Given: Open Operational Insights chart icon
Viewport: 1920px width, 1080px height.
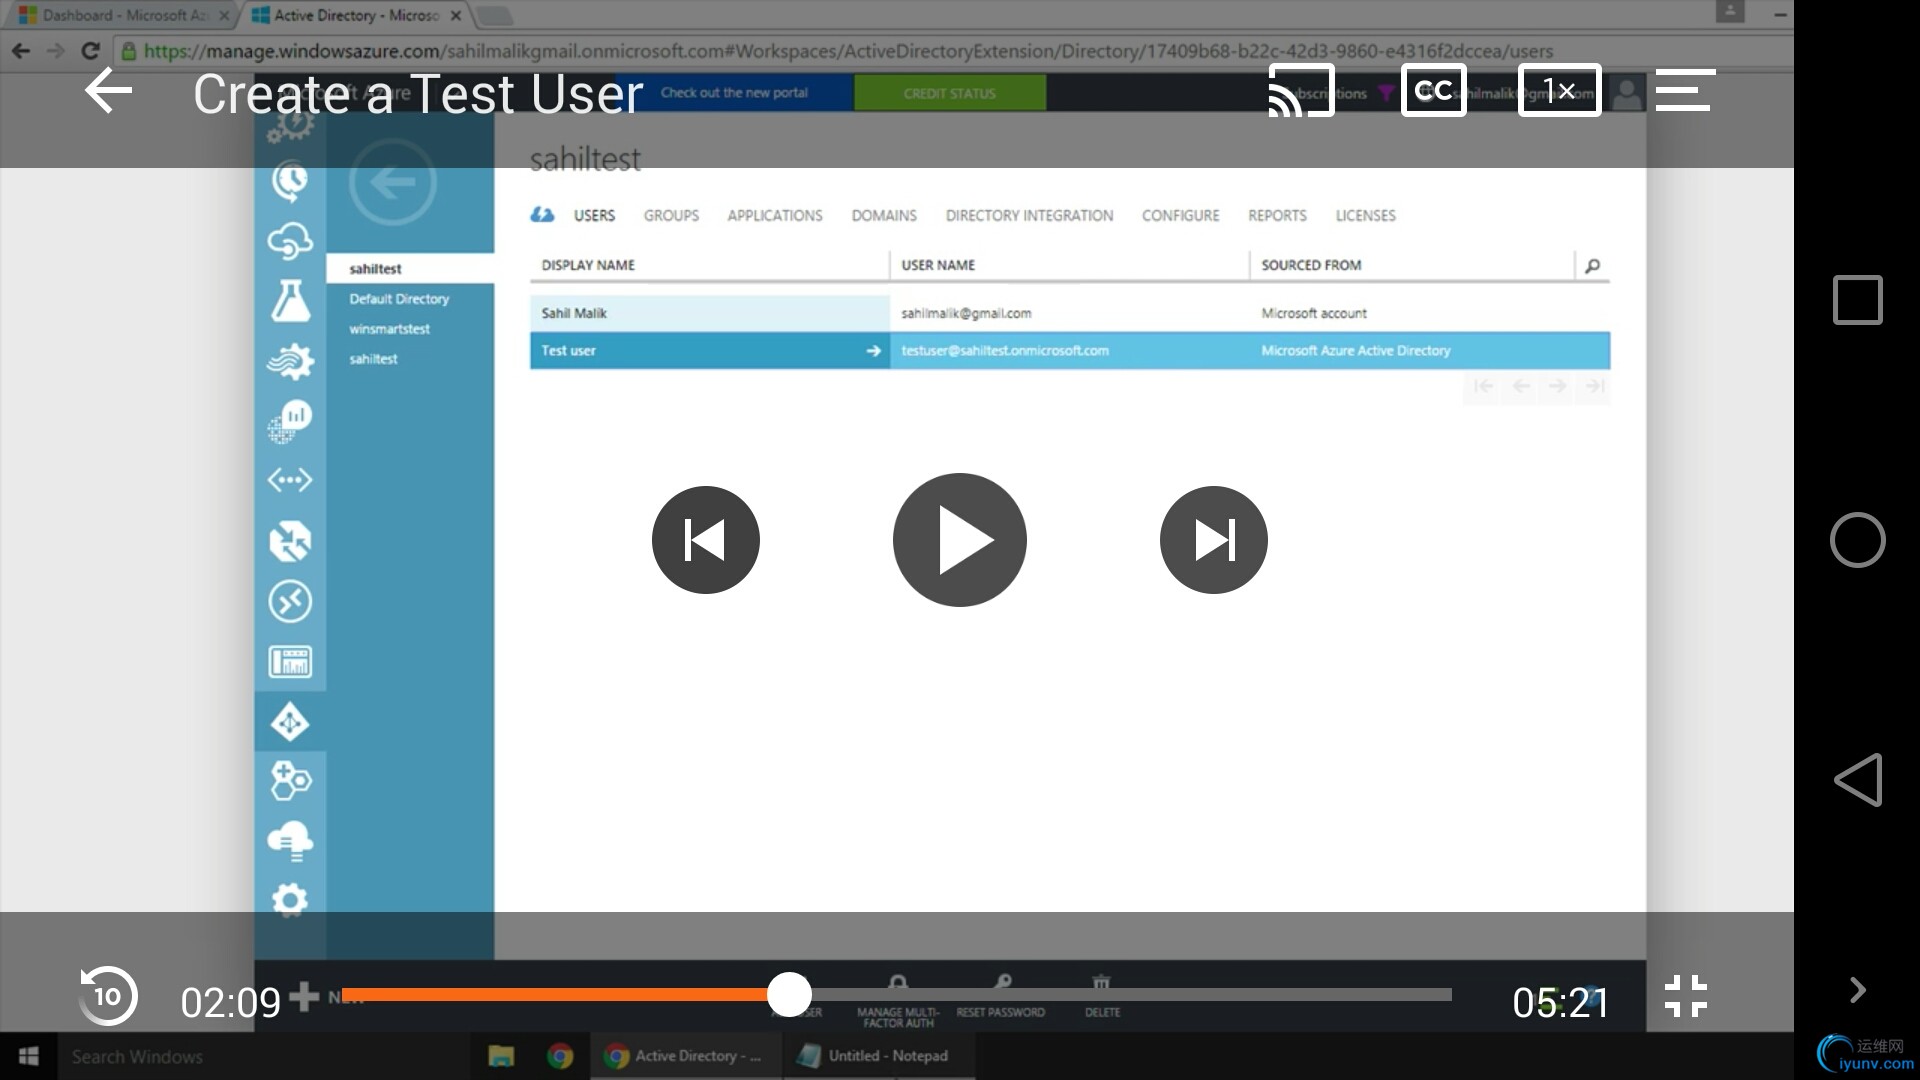Looking at the screenshot, I should (290, 420).
